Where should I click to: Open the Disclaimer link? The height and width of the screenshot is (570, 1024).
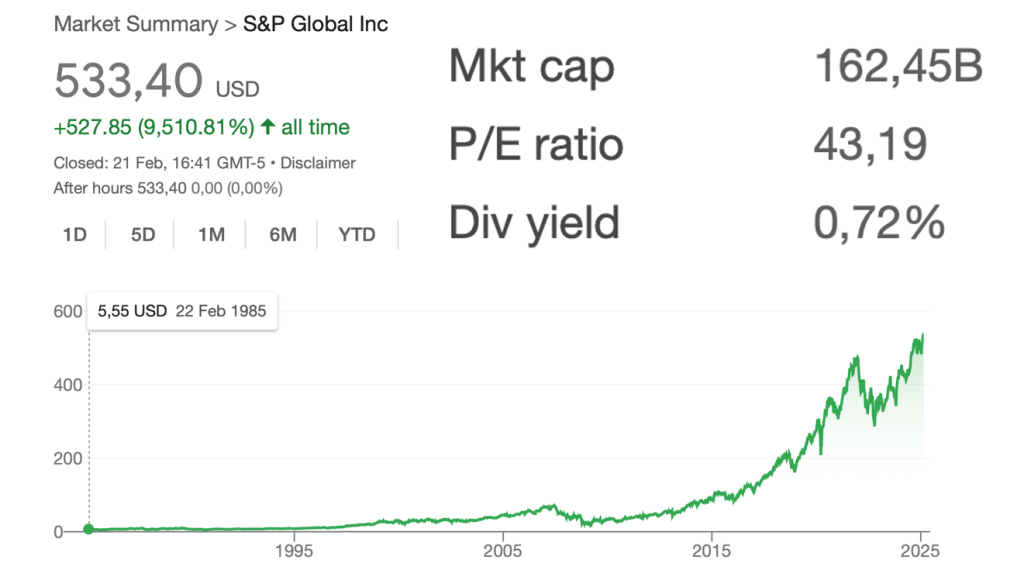tap(321, 162)
